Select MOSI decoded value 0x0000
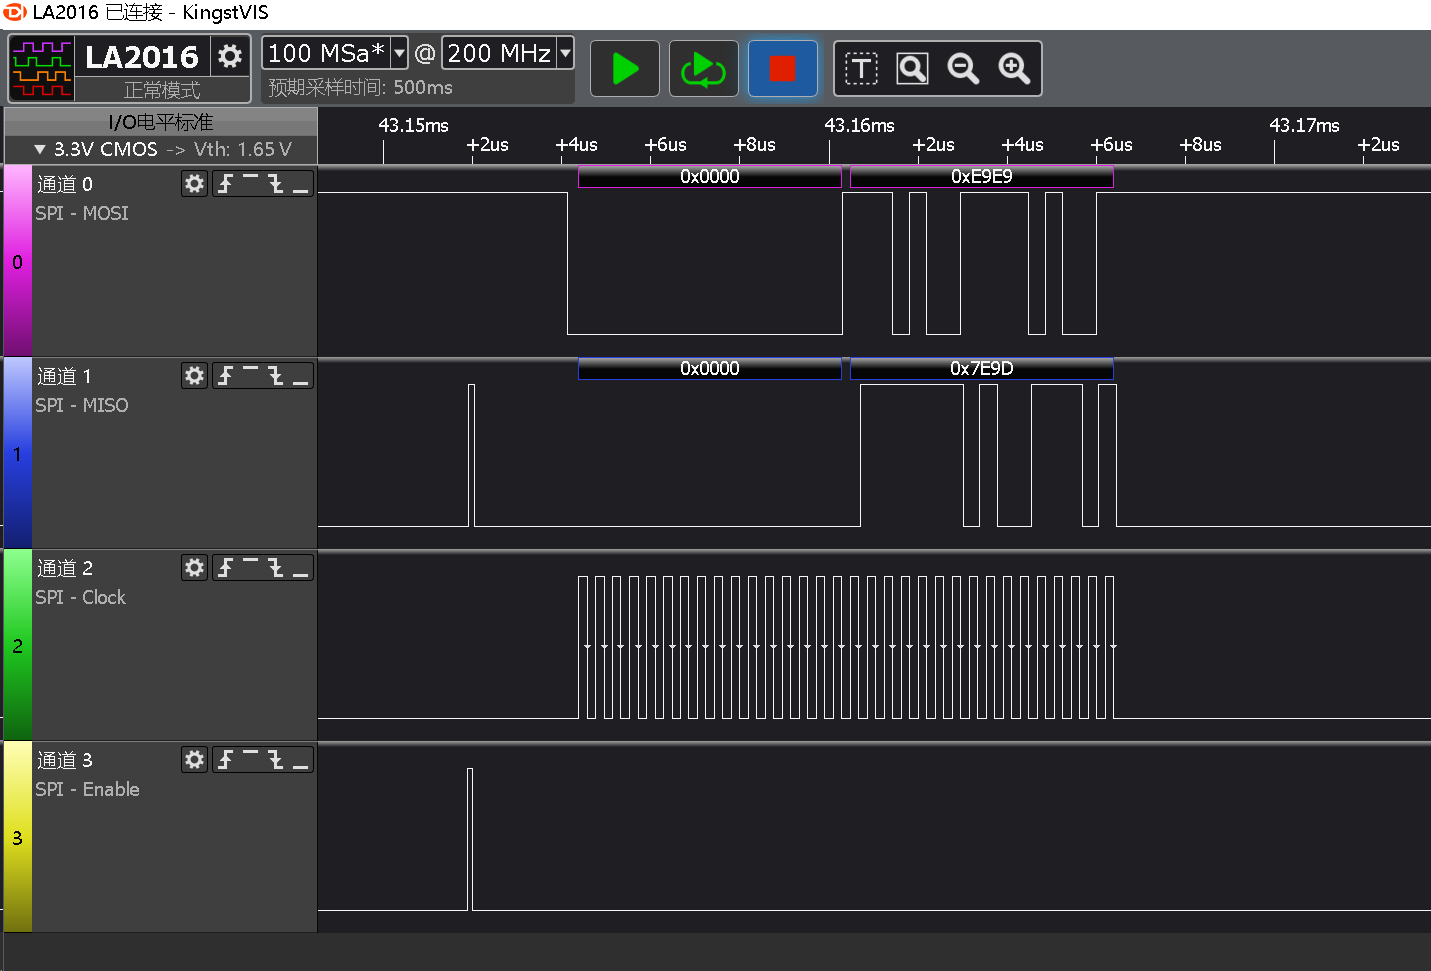The height and width of the screenshot is (971, 1431). pos(710,176)
